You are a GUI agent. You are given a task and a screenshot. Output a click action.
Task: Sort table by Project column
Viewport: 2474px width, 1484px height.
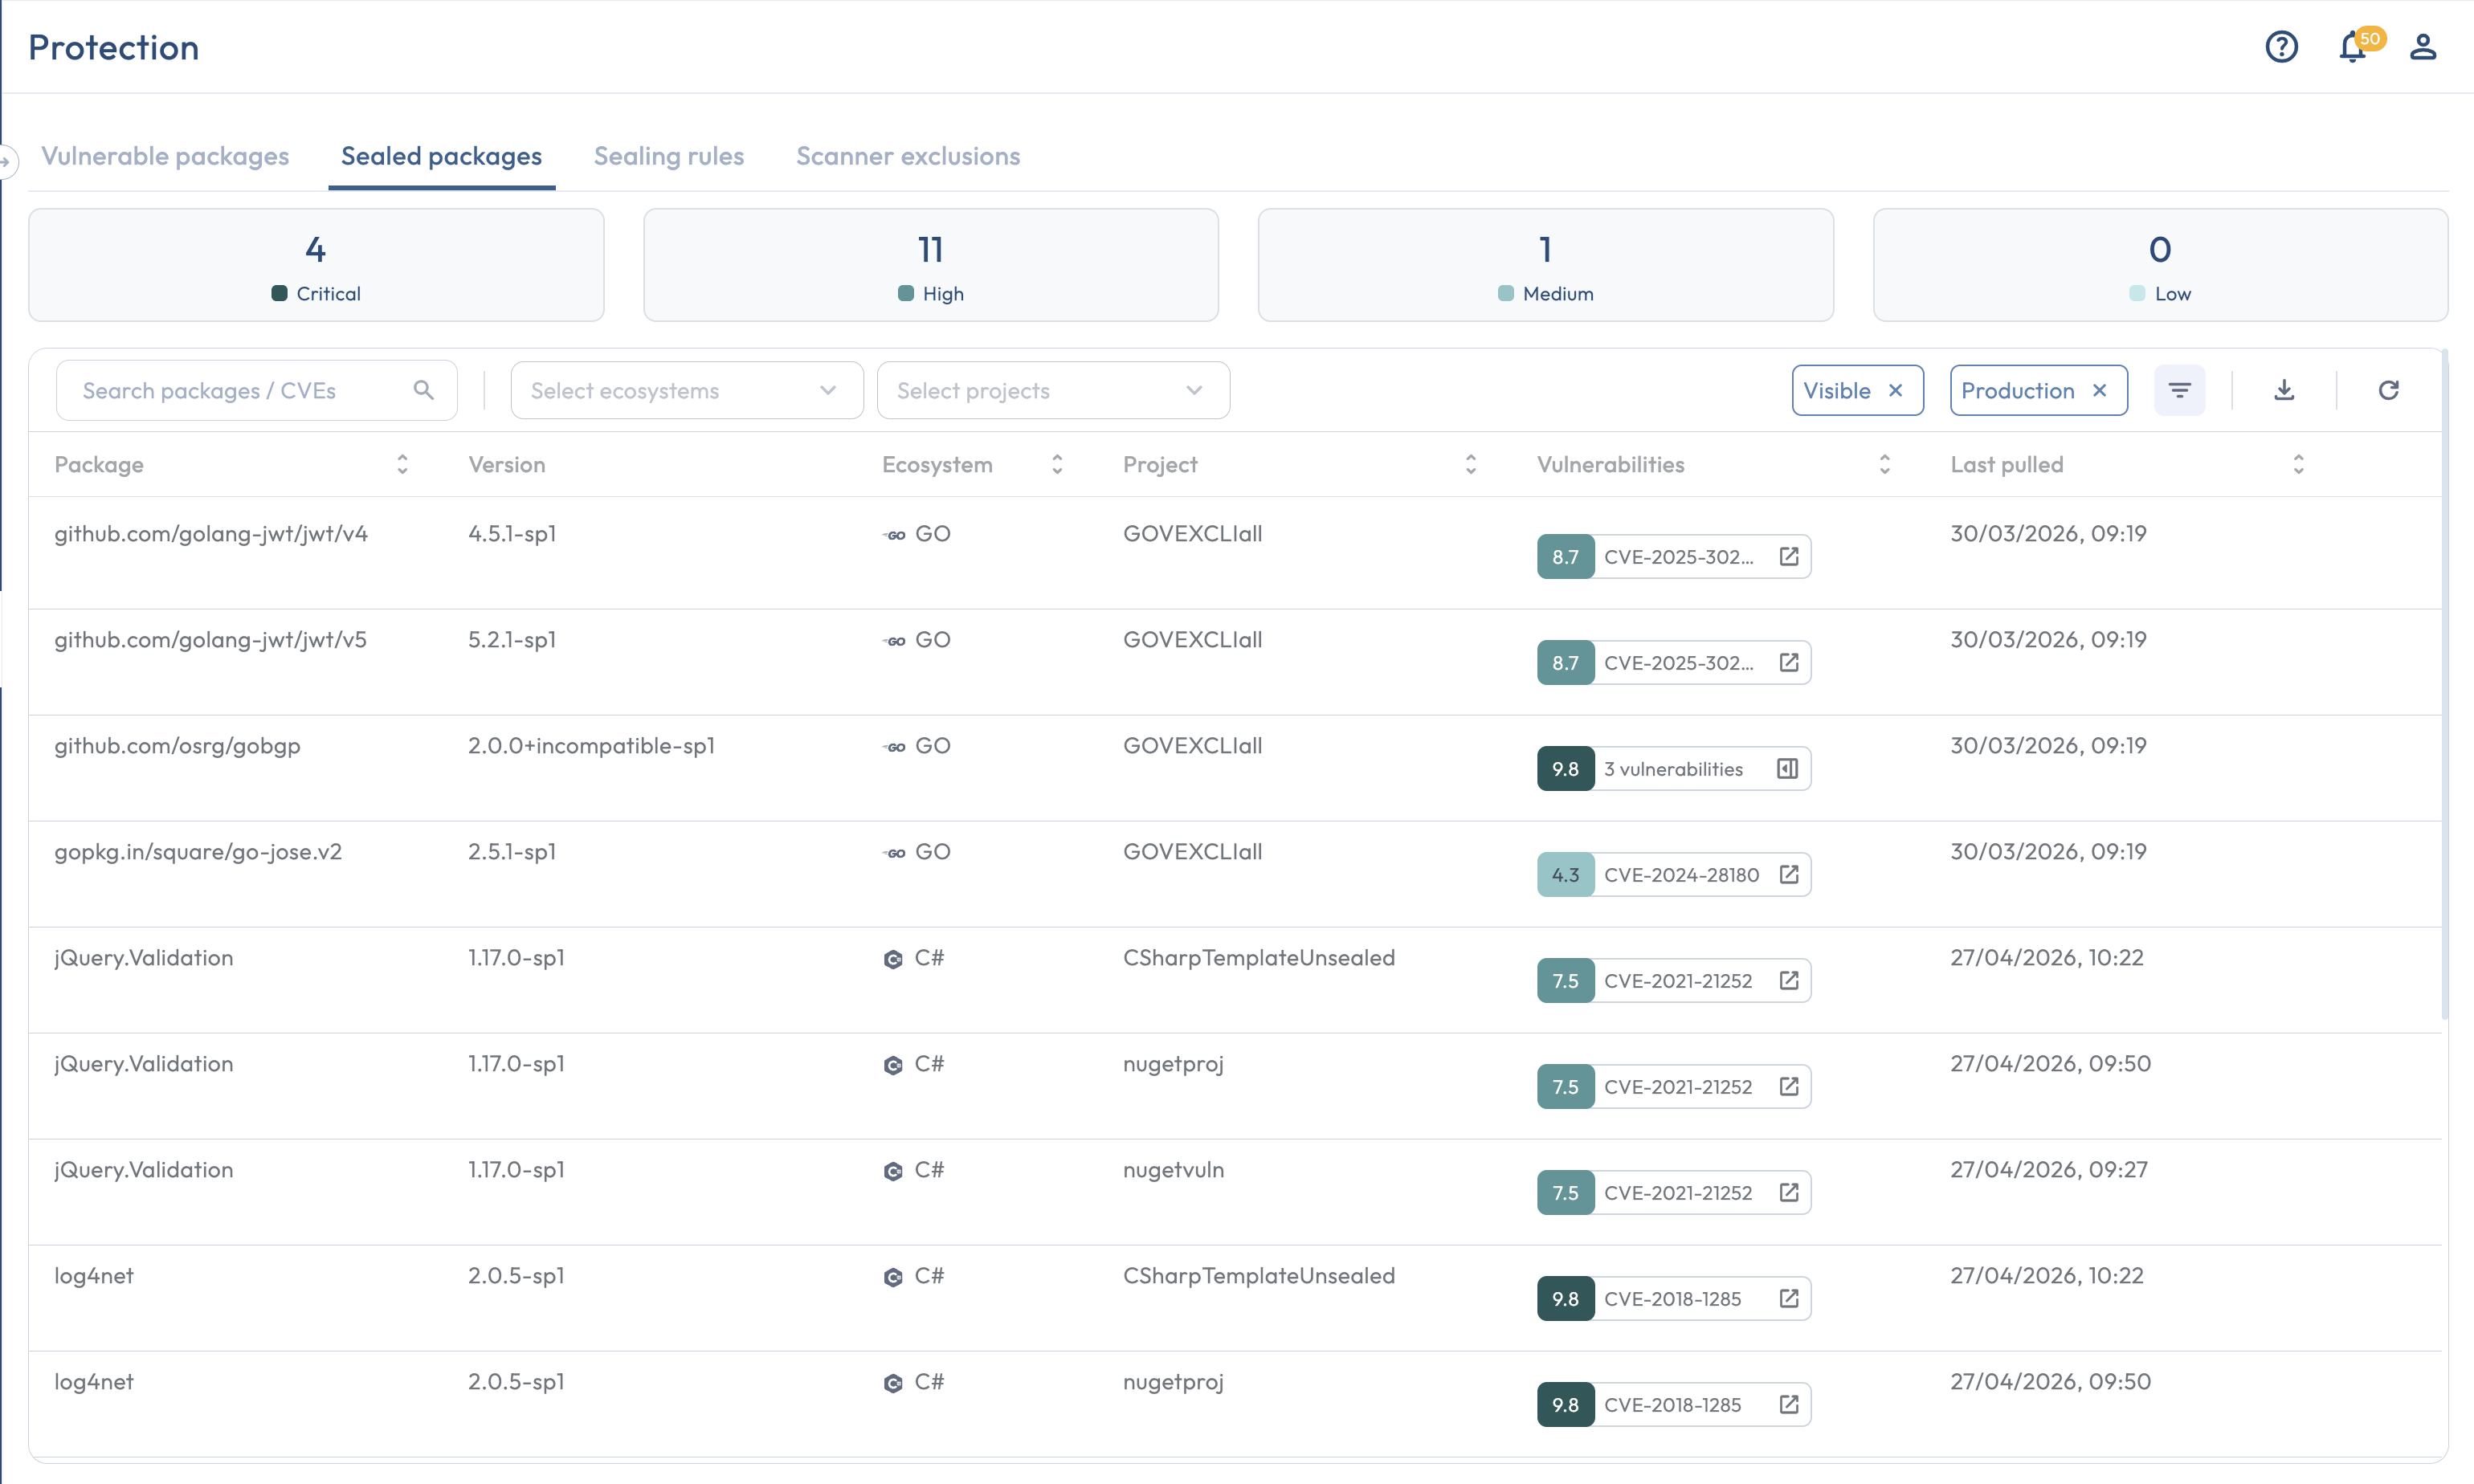[x=1471, y=464]
